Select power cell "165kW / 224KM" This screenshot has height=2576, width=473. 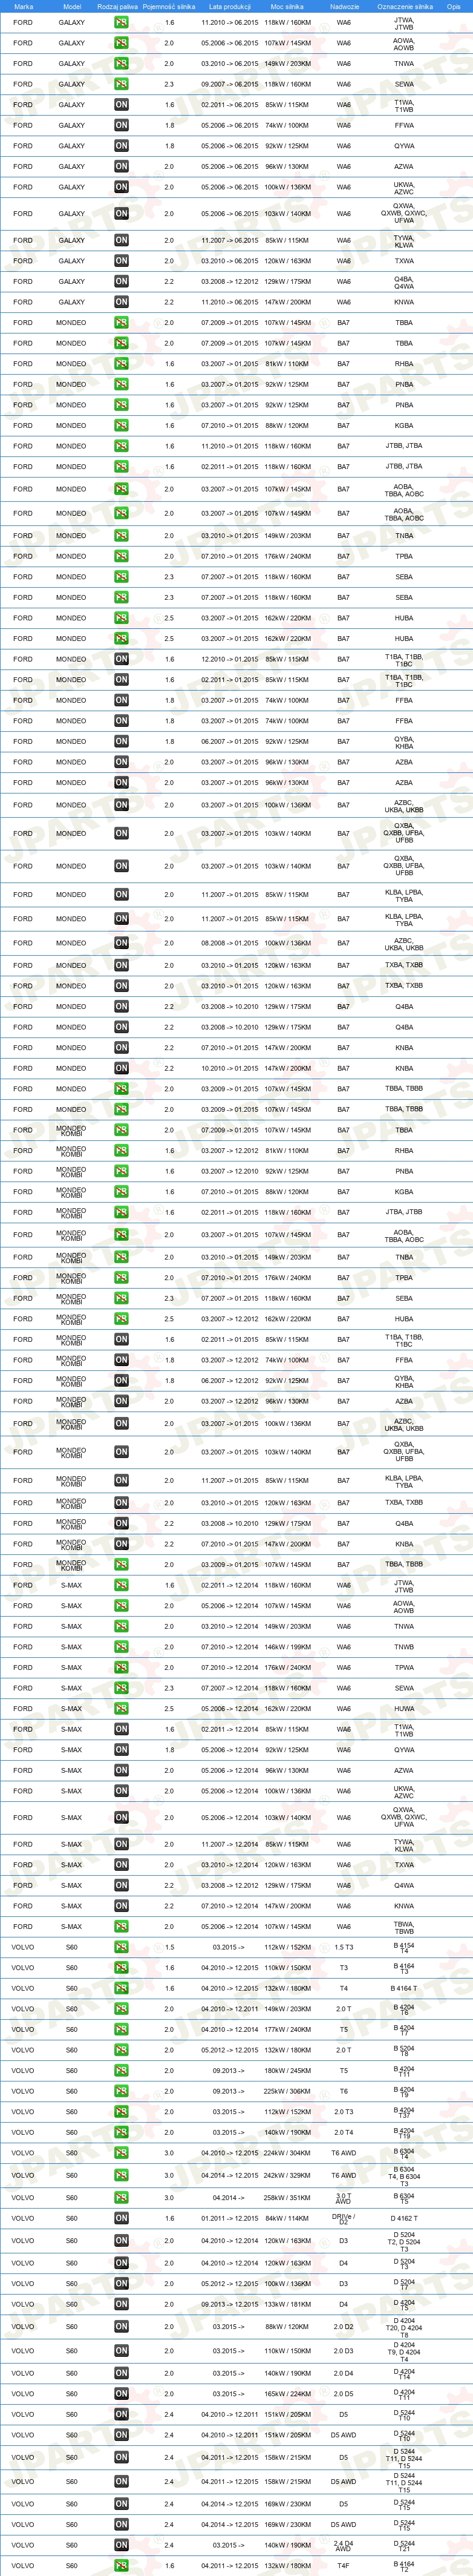point(287,2394)
